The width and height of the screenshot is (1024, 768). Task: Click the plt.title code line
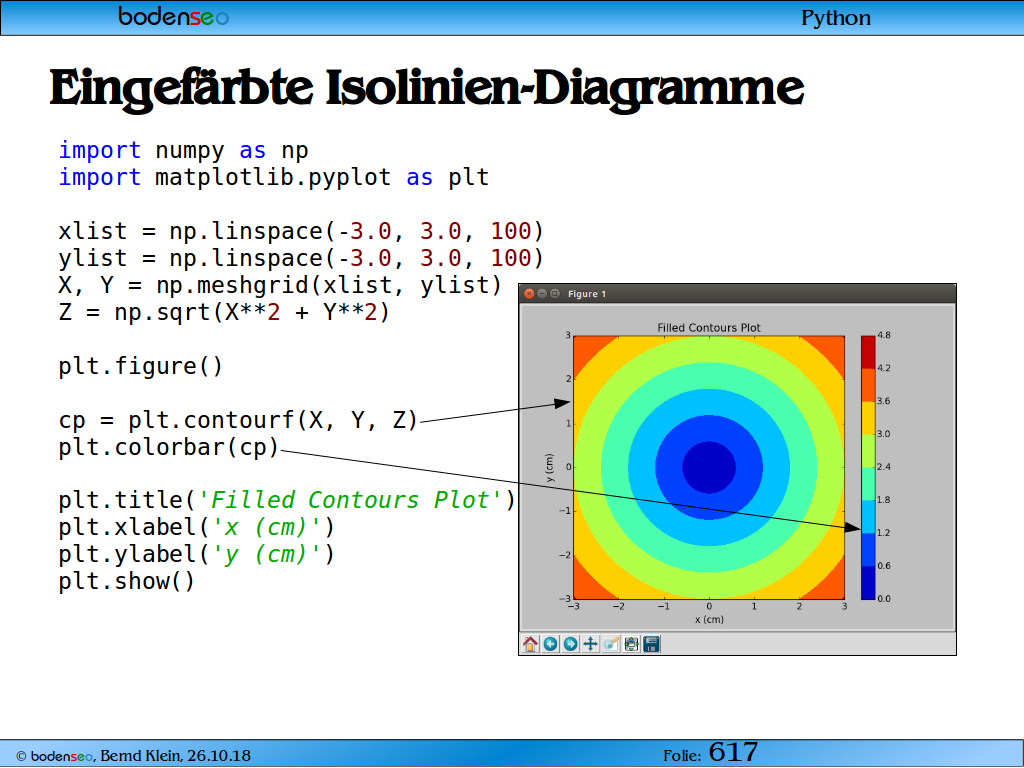click(x=287, y=501)
